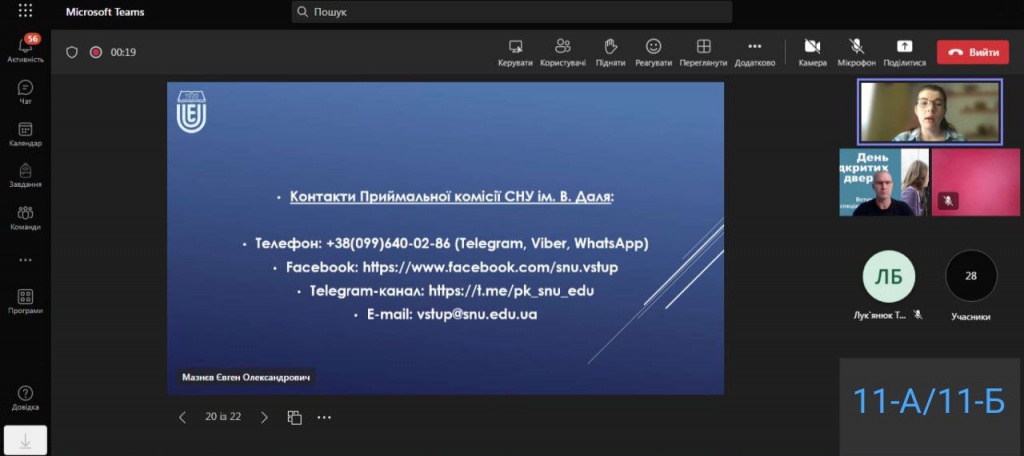Leave the meeting with Вийти button
The image size is (1024, 456).
972,52
